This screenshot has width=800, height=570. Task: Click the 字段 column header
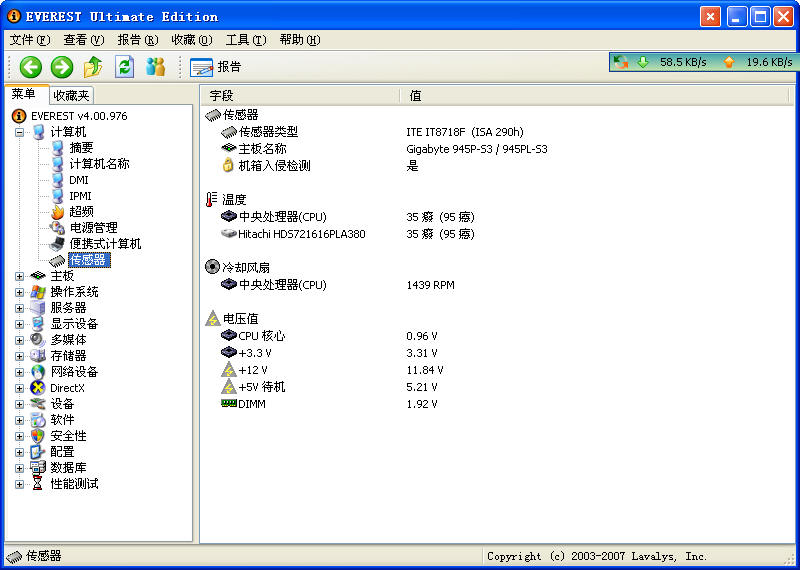pos(301,96)
